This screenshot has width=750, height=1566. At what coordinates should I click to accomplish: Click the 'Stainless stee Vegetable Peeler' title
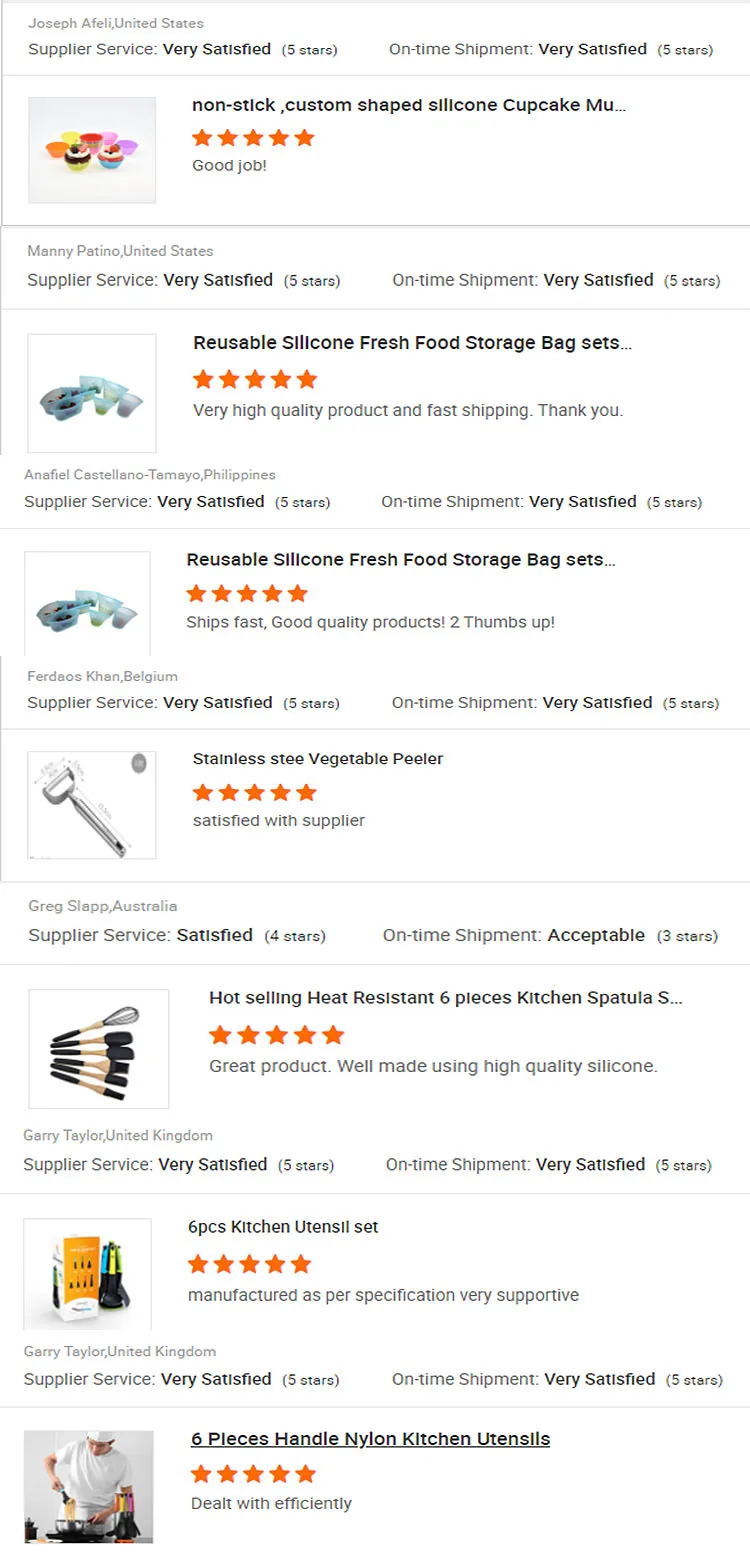[317, 759]
